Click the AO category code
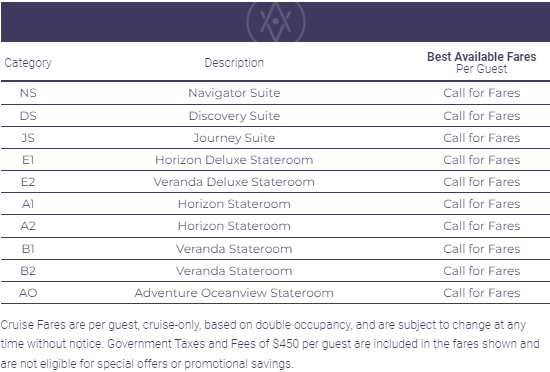This screenshot has height=372, width=550. 28,293
